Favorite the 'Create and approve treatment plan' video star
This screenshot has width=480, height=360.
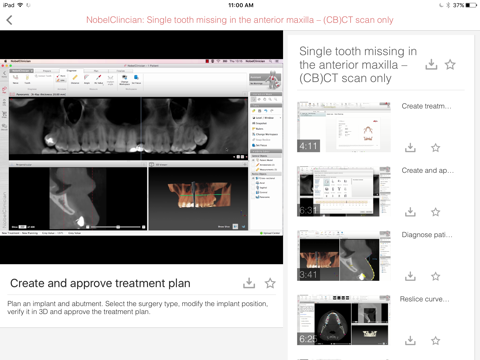[x=270, y=283]
